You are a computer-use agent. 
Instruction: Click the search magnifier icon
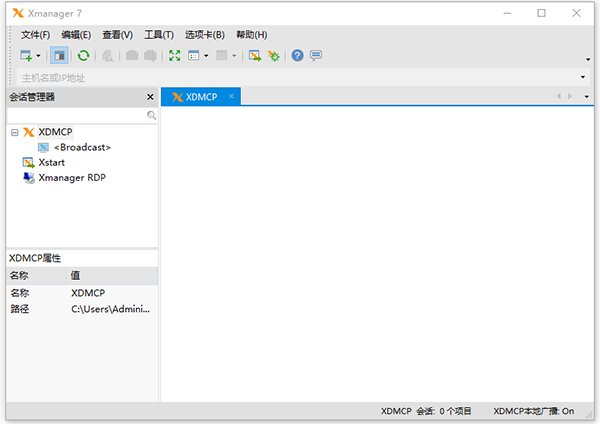(x=152, y=115)
